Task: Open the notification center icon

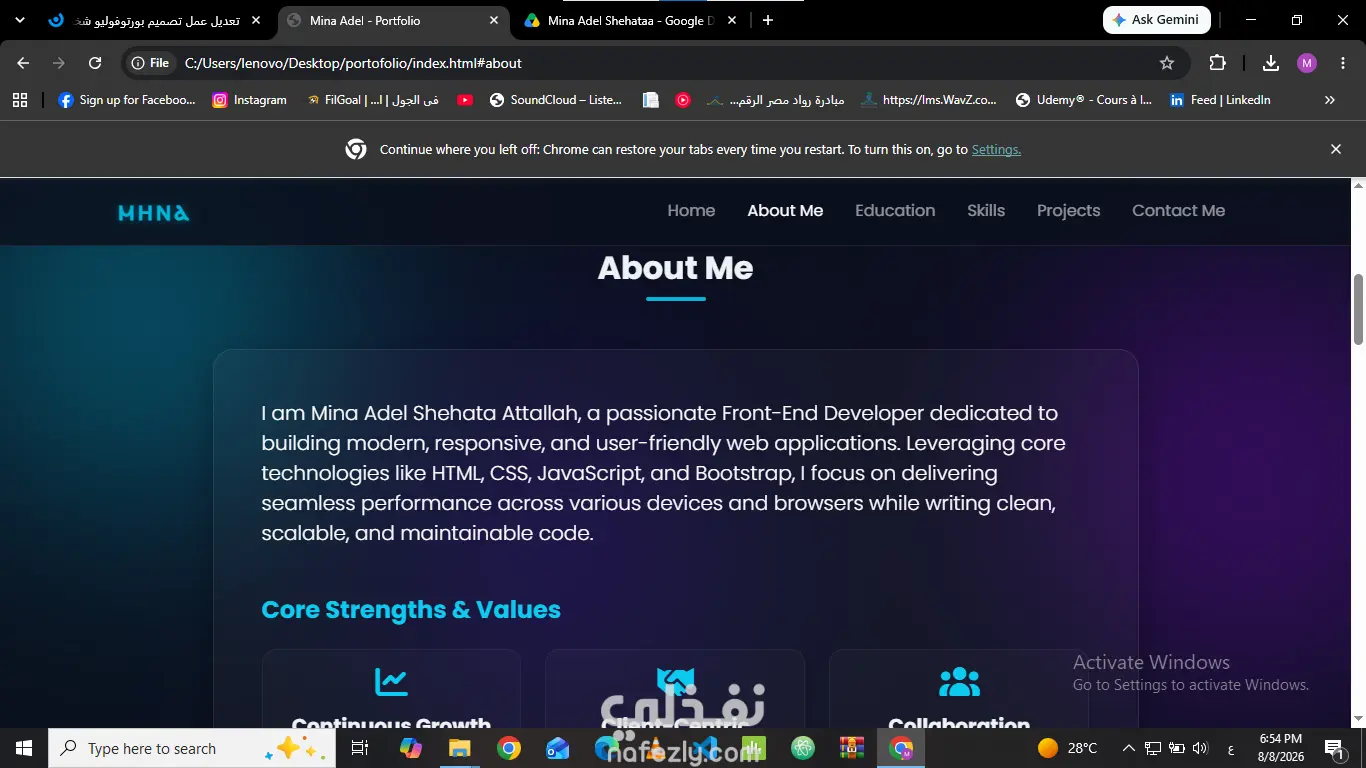Action: point(1333,748)
